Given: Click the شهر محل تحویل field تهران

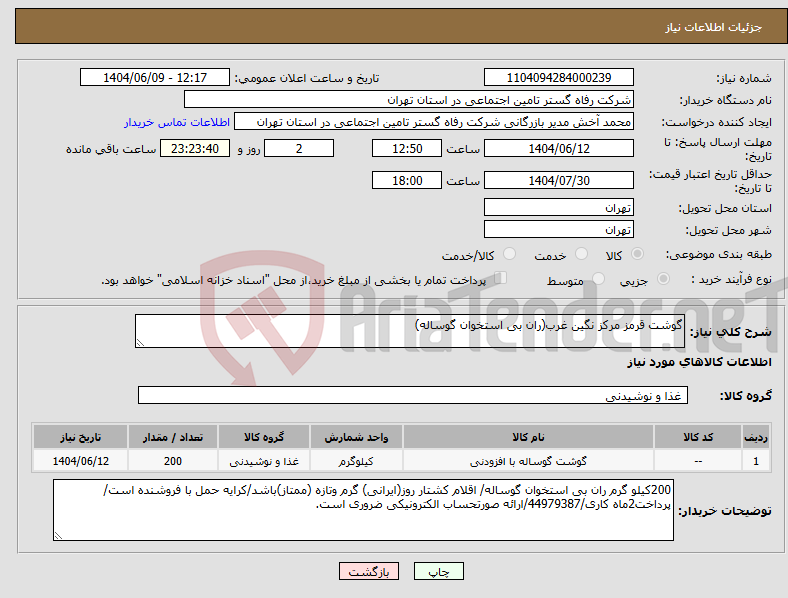Looking at the screenshot, I should point(558,230).
